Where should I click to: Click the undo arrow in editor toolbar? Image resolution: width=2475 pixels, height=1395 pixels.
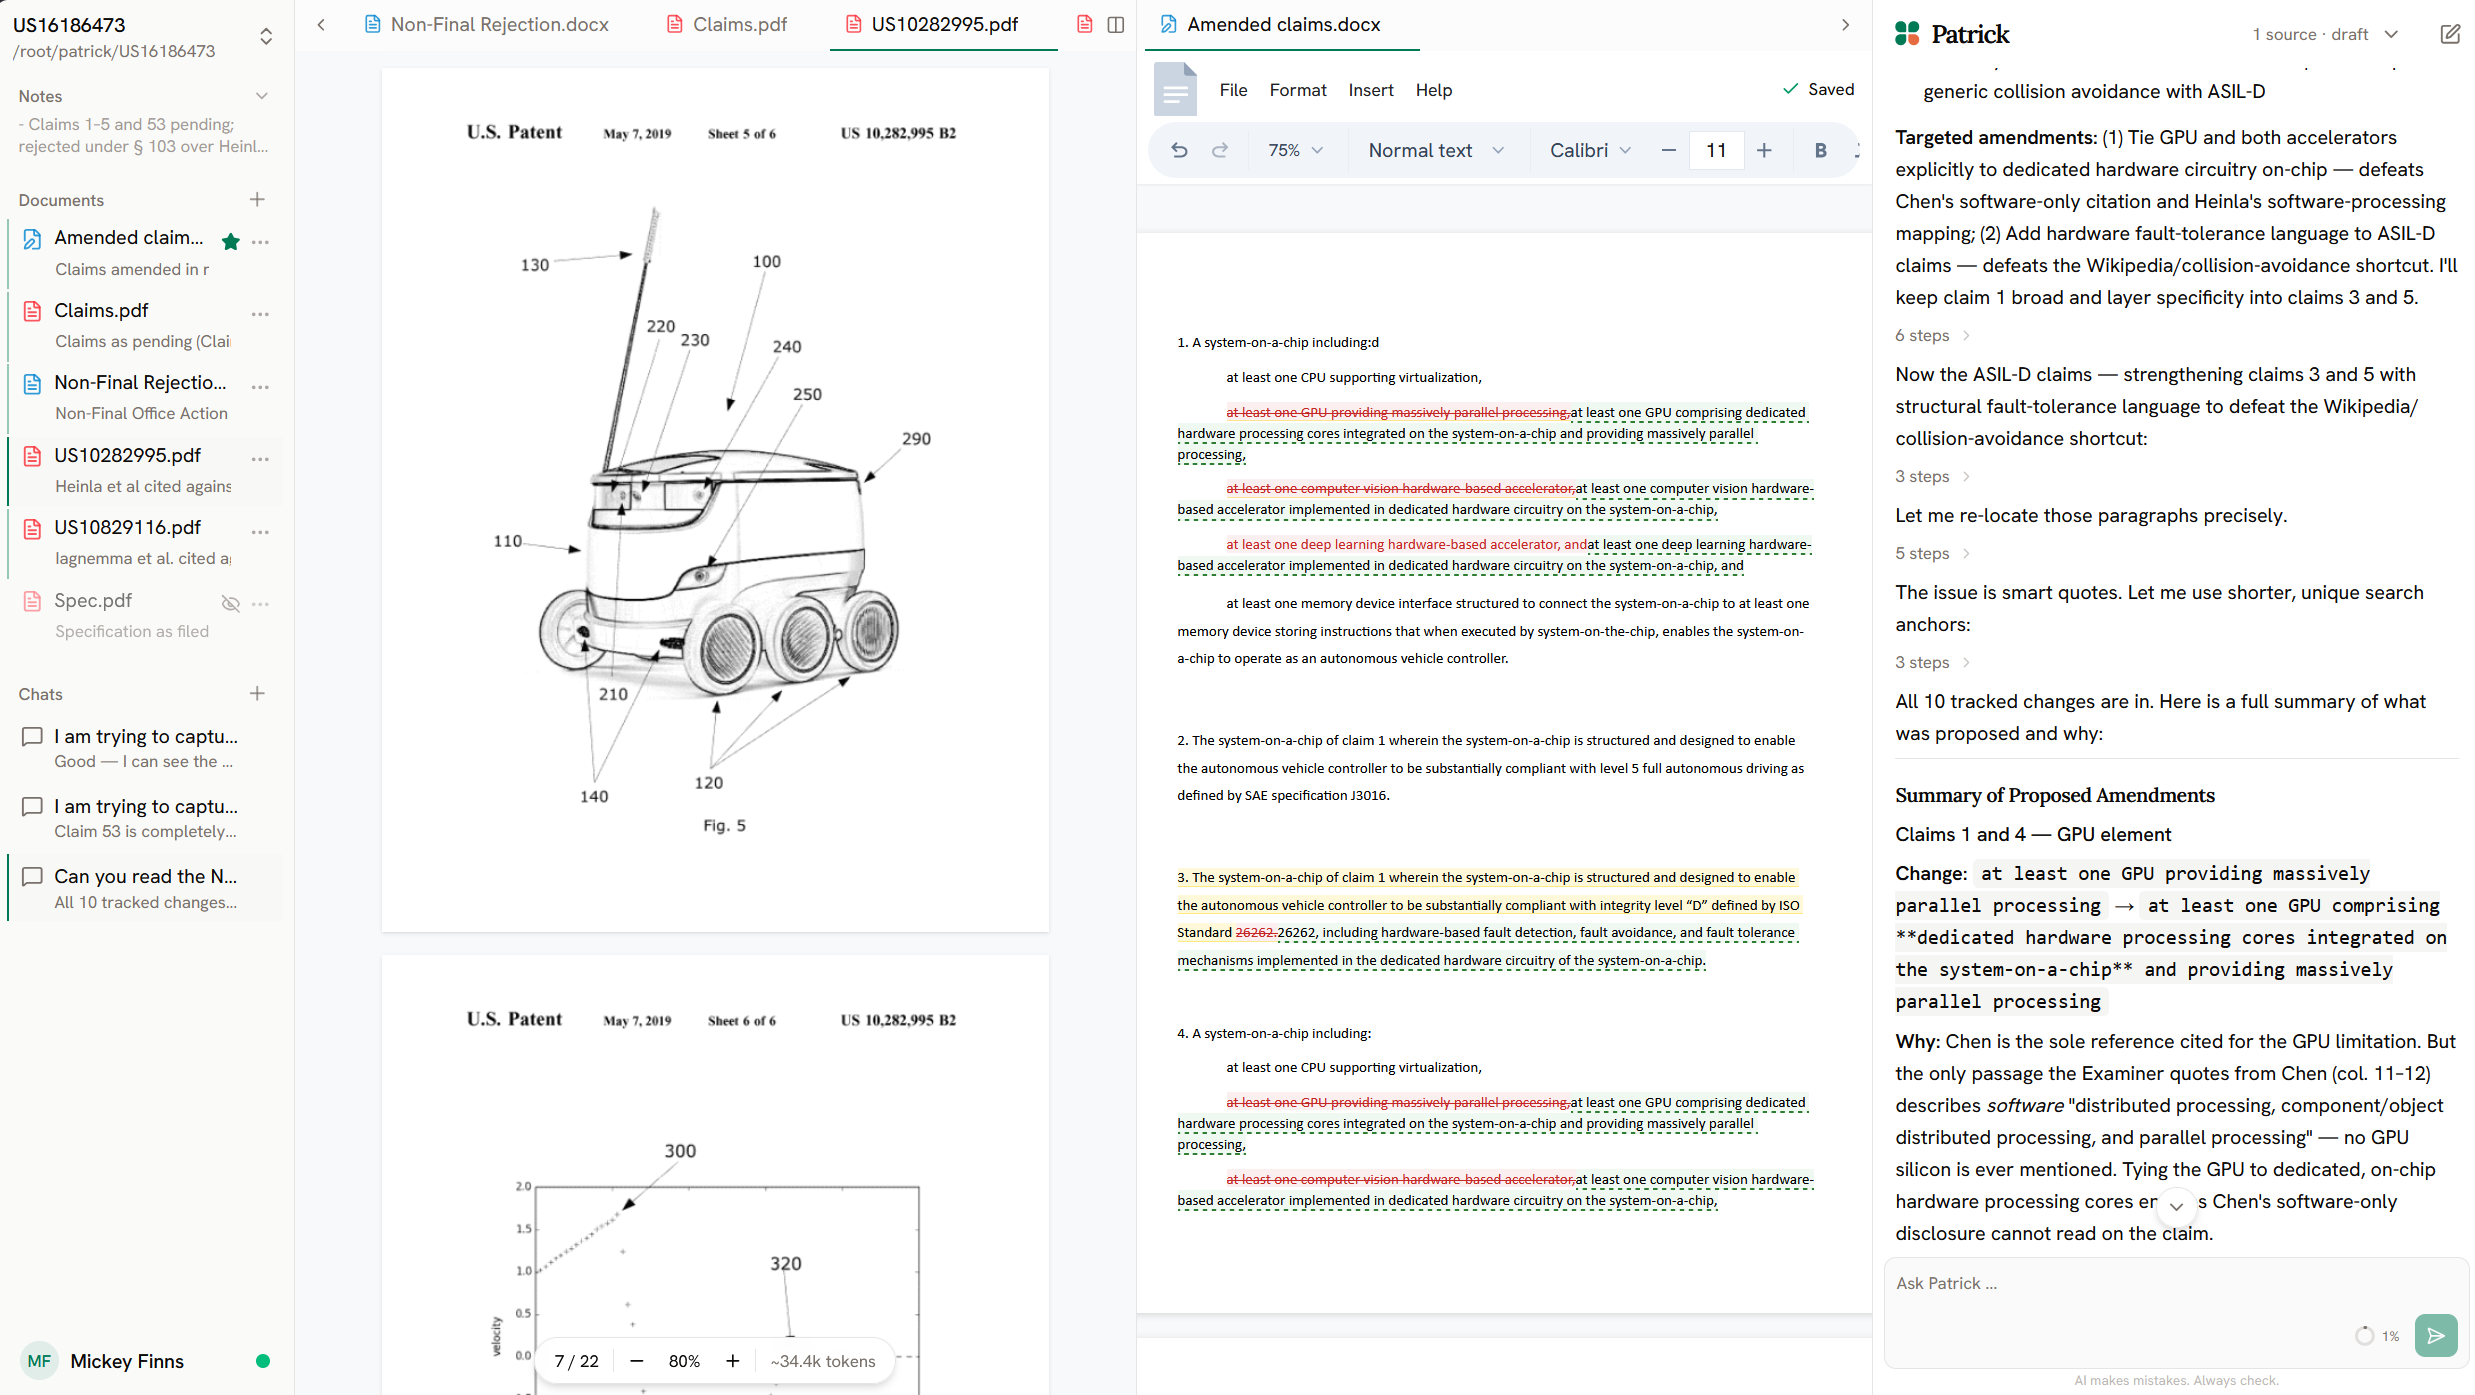pyautogui.click(x=1179, y=150)
